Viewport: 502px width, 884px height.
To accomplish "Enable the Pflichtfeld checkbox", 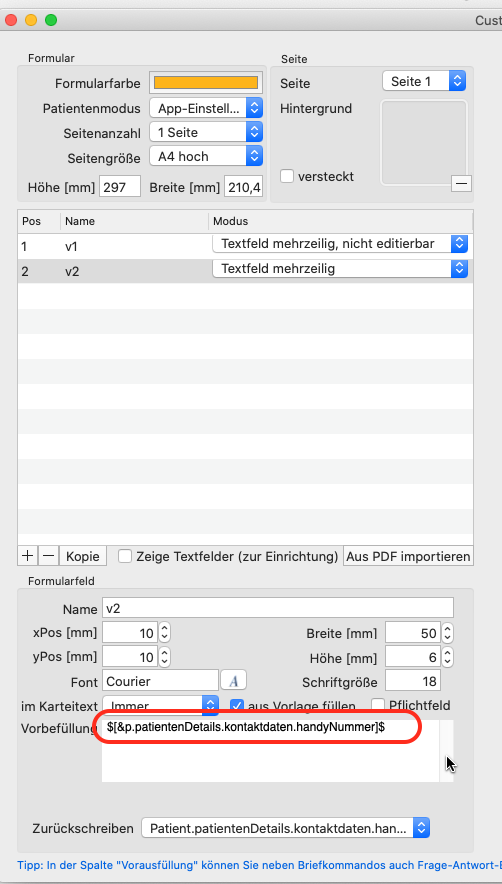I will [x=378, y=705].
